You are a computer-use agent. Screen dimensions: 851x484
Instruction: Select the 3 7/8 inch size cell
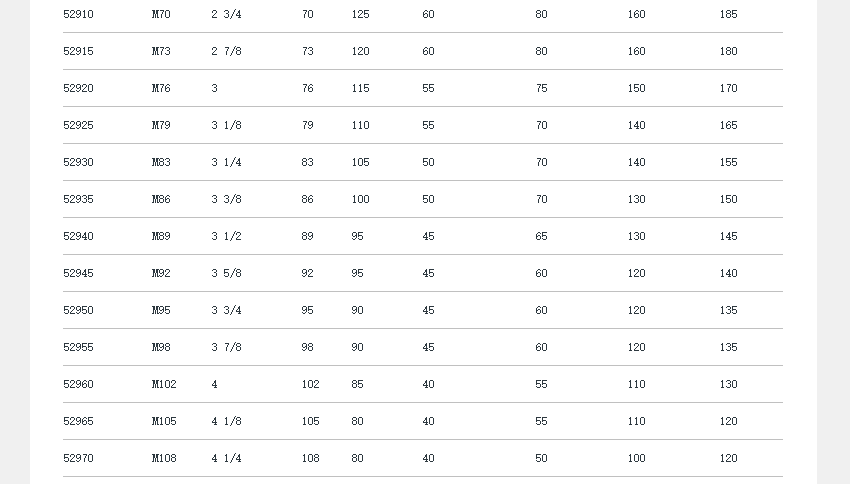click(x=226, y=348)
